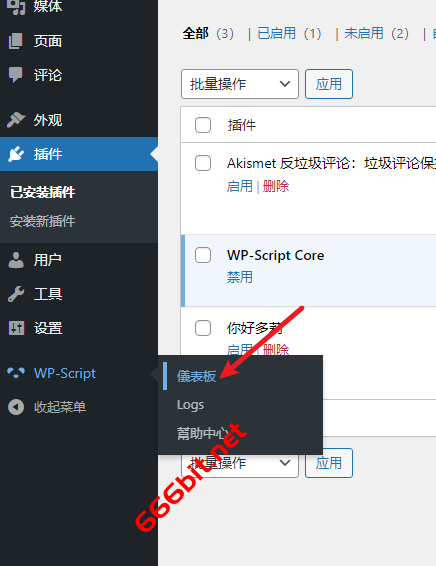The width and height of the screenshot is (436, 566).
Task: Toggle the 你好多莉 plugin checkbox
Action: click(203, 328)
